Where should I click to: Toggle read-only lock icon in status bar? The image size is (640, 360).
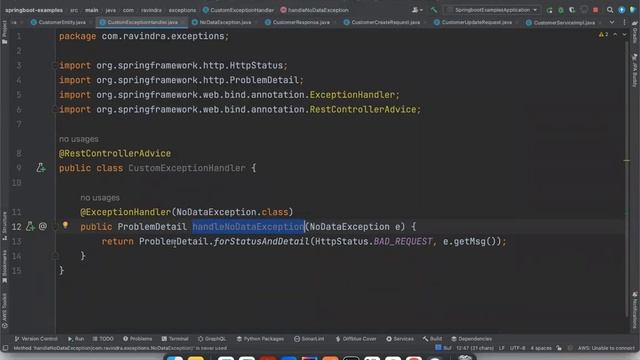point(559,348)
